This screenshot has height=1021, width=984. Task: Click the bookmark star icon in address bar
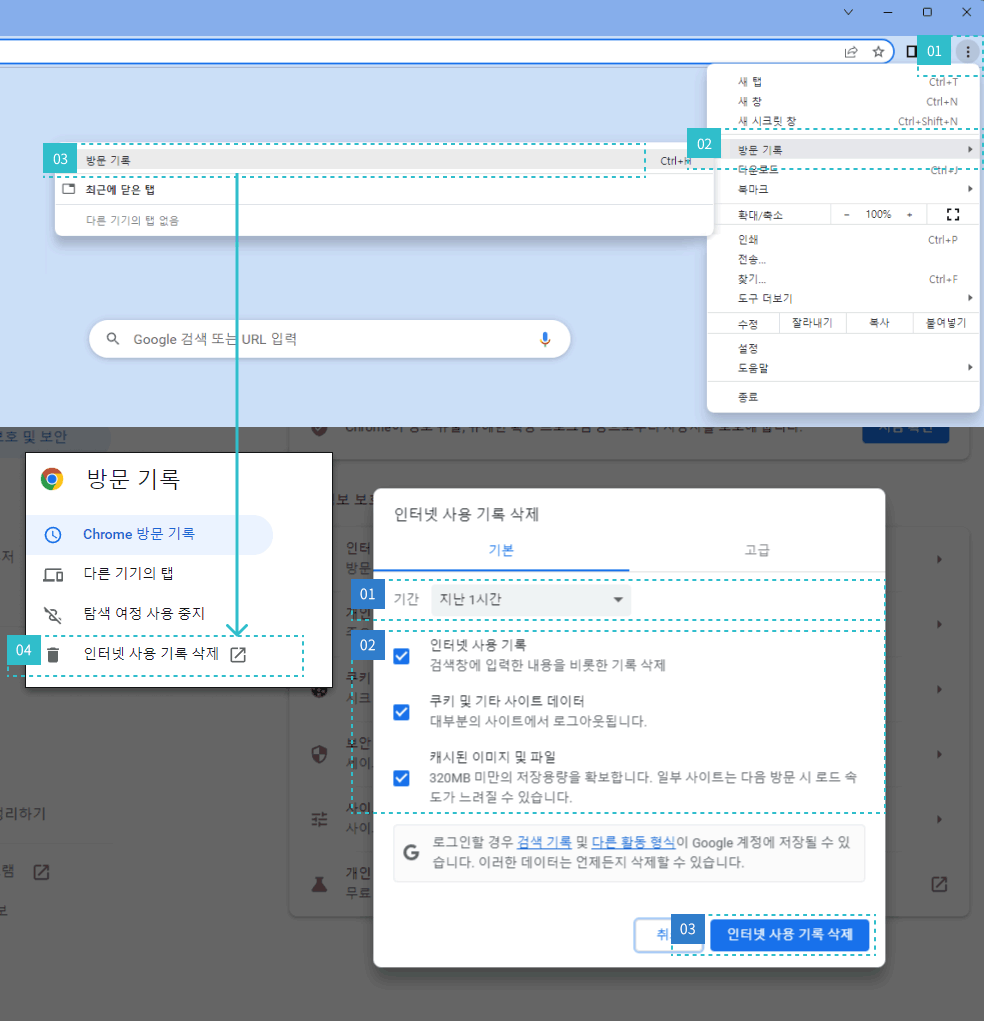878,51
